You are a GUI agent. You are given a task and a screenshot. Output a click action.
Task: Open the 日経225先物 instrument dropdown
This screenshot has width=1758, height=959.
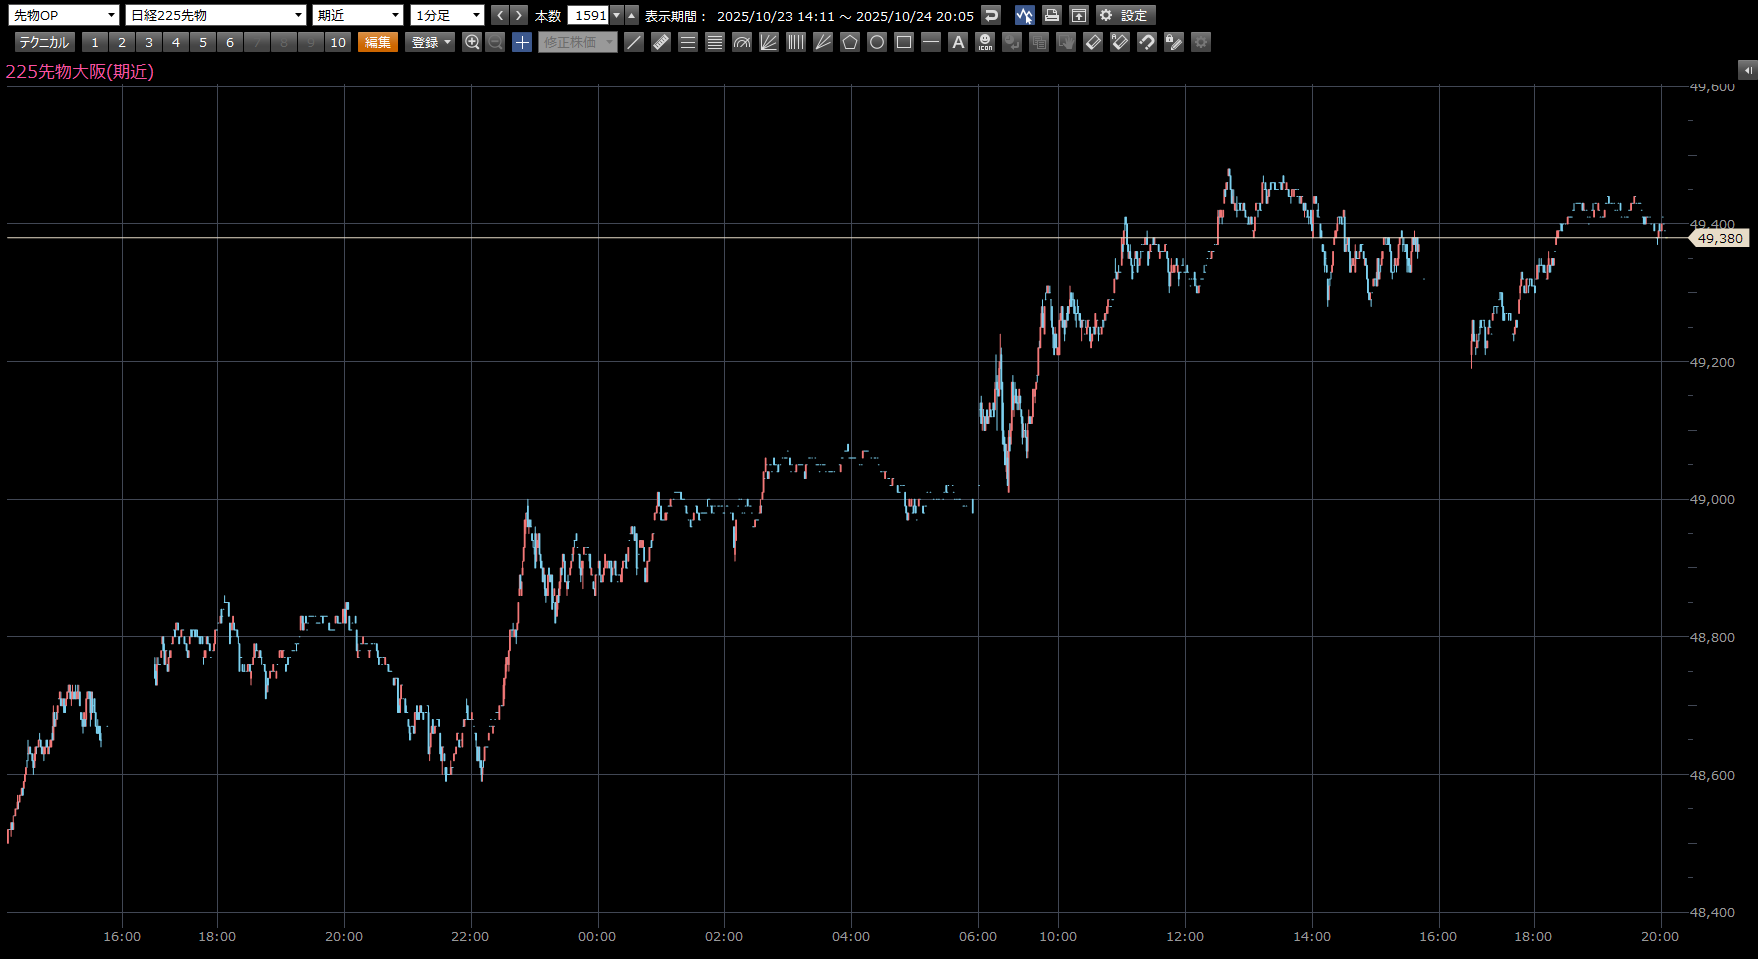216,15
